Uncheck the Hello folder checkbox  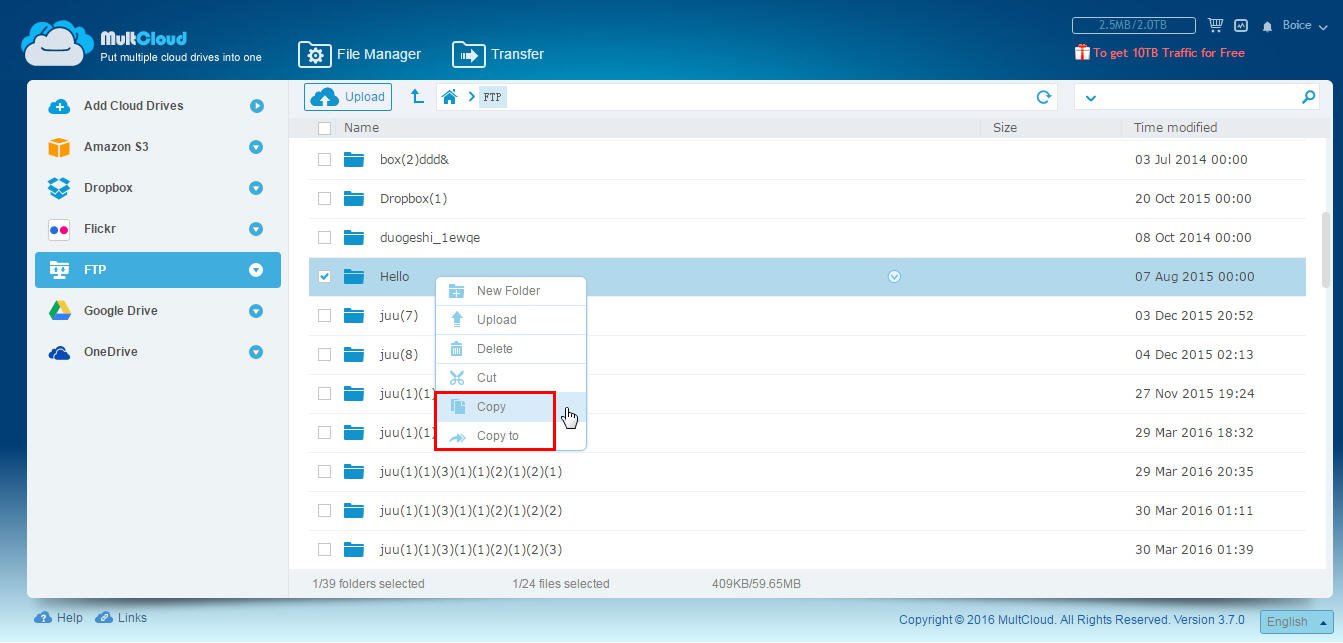pyautogui.click(x=324, y=277)
